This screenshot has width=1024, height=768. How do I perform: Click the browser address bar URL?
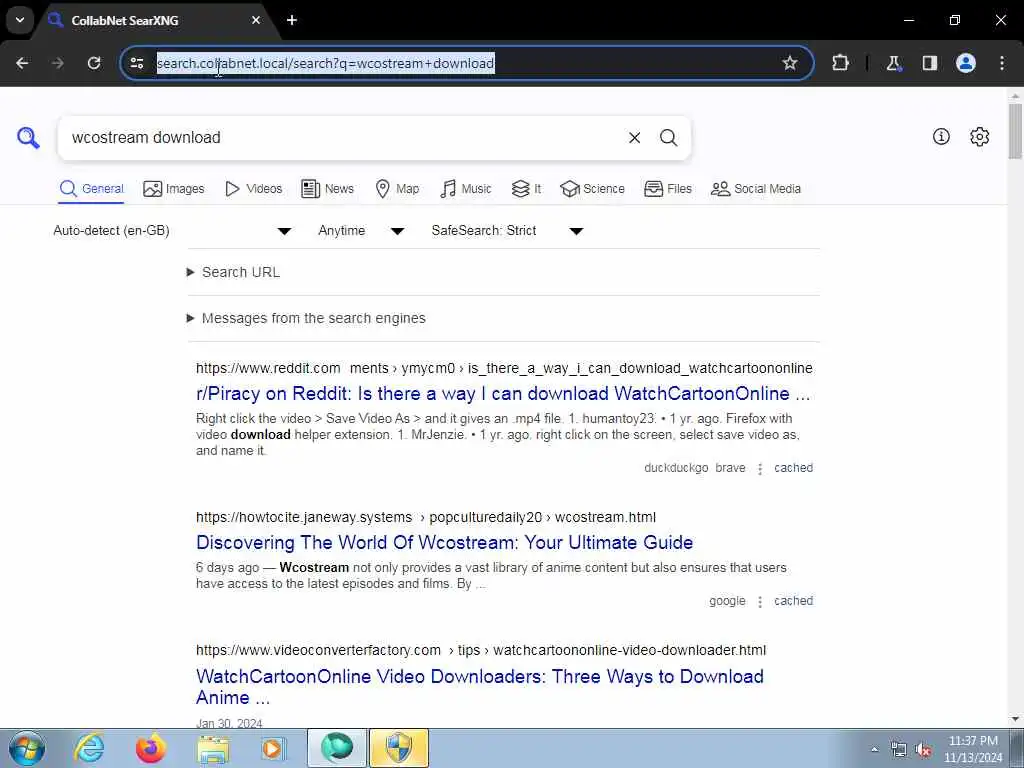[325, 63]
